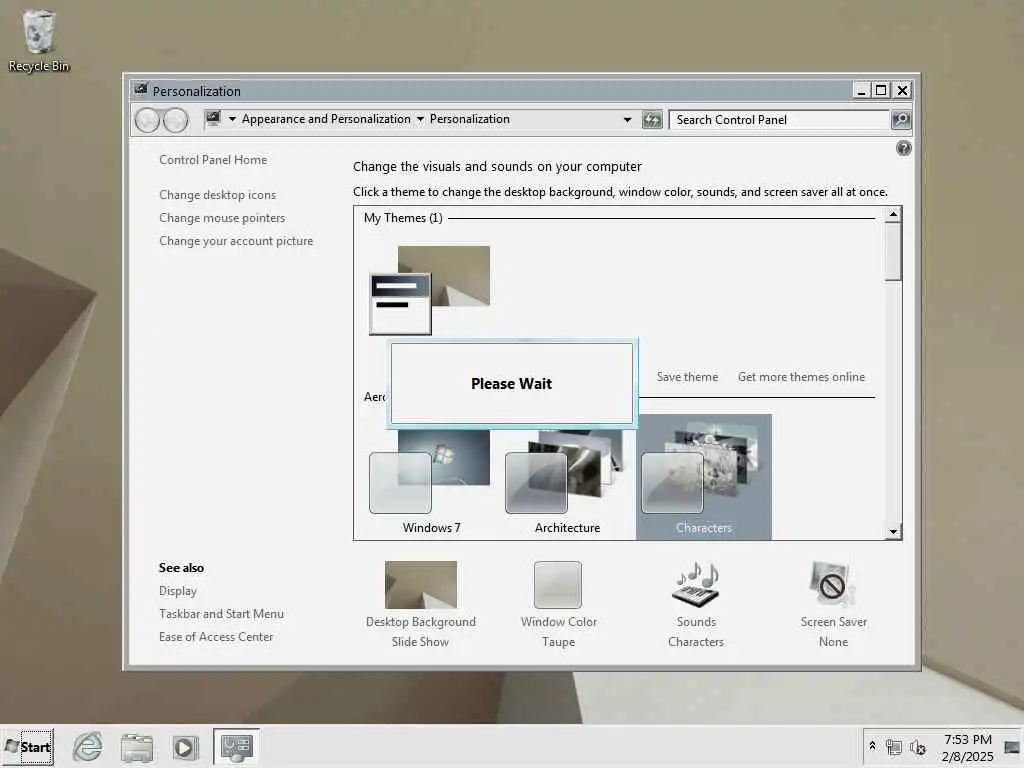Click Appearance and Personalization breadcrumb

click(x=326, y=119)
